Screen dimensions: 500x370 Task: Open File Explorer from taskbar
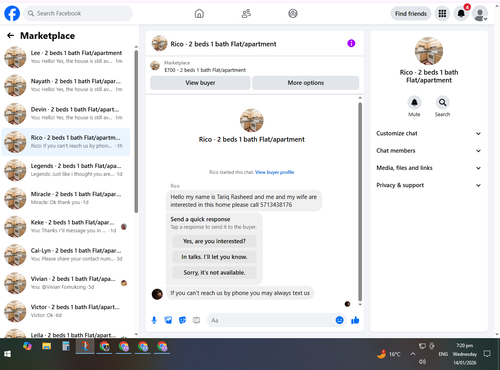[x=46, y=347]
